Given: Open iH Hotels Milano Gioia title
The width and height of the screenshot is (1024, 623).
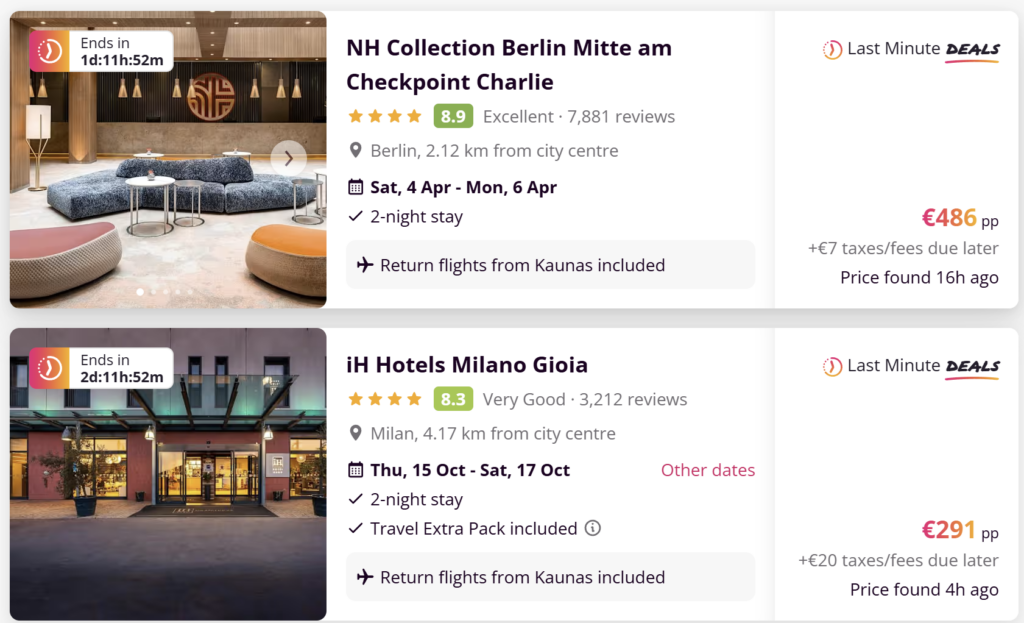Looking at the screenshot, I should pos(467,364).
